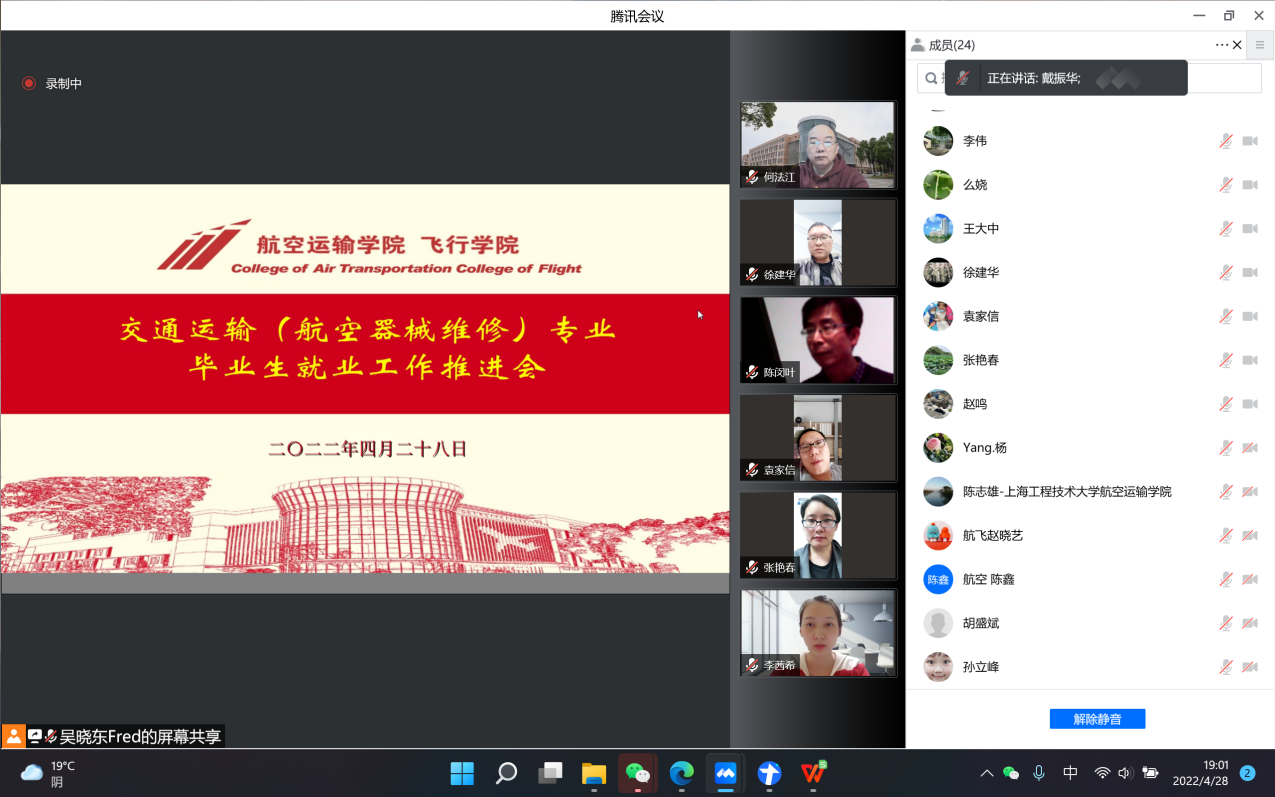Click 王大中's camera icon

pos(1249,229)
